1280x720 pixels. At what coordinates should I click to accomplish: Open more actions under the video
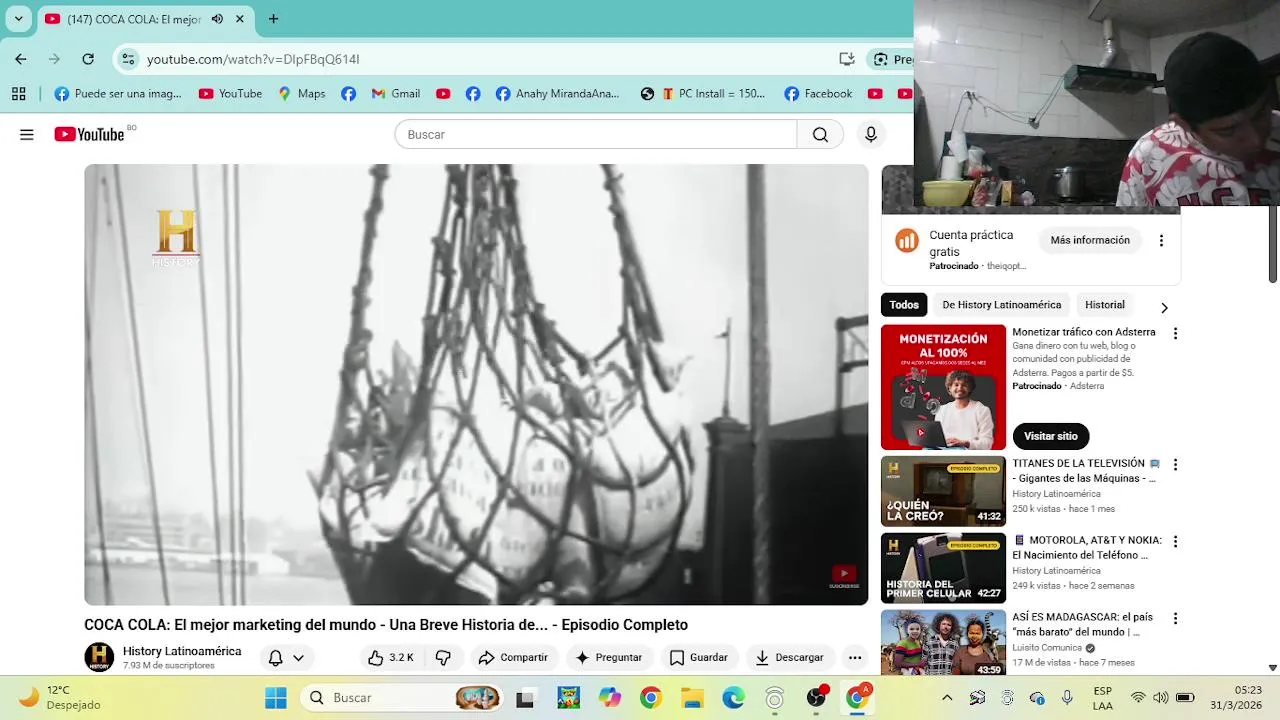pos(855,657)
